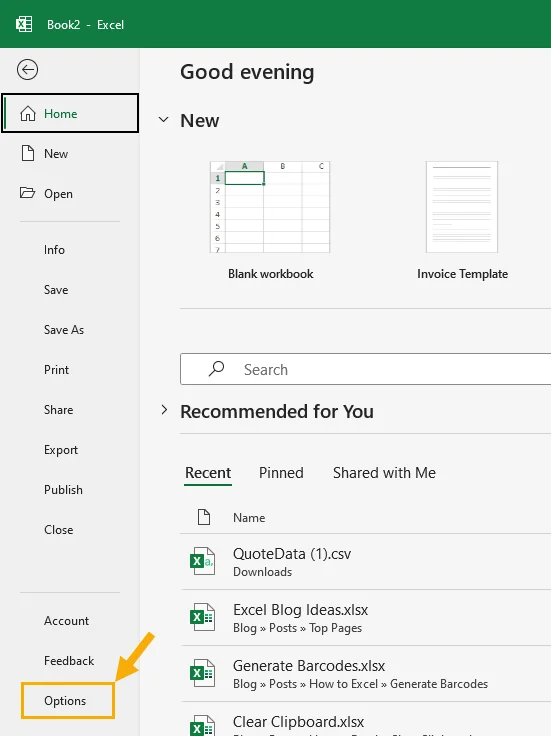Open the Info page
This screenshot has width=551, height=736.
(54, 250)
